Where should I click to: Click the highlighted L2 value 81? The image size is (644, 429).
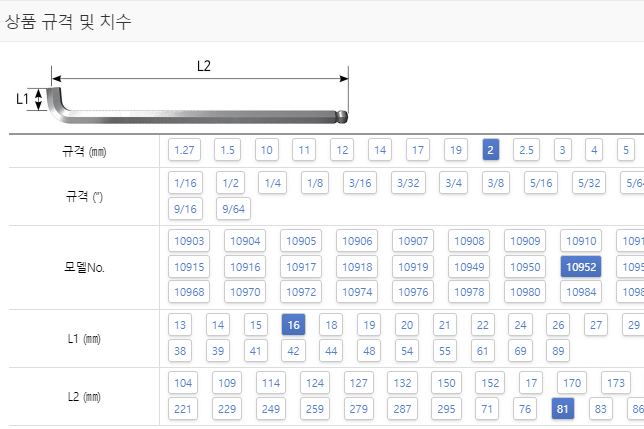[562, 408]
